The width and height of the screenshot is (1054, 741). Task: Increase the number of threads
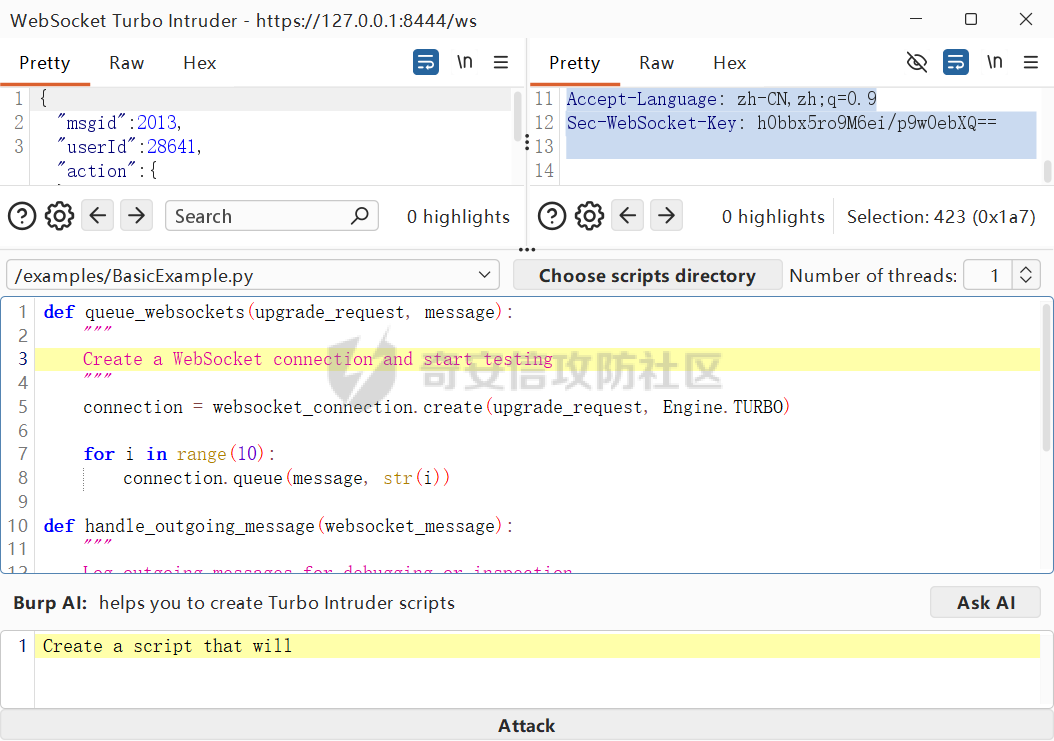coord(1026,268)
